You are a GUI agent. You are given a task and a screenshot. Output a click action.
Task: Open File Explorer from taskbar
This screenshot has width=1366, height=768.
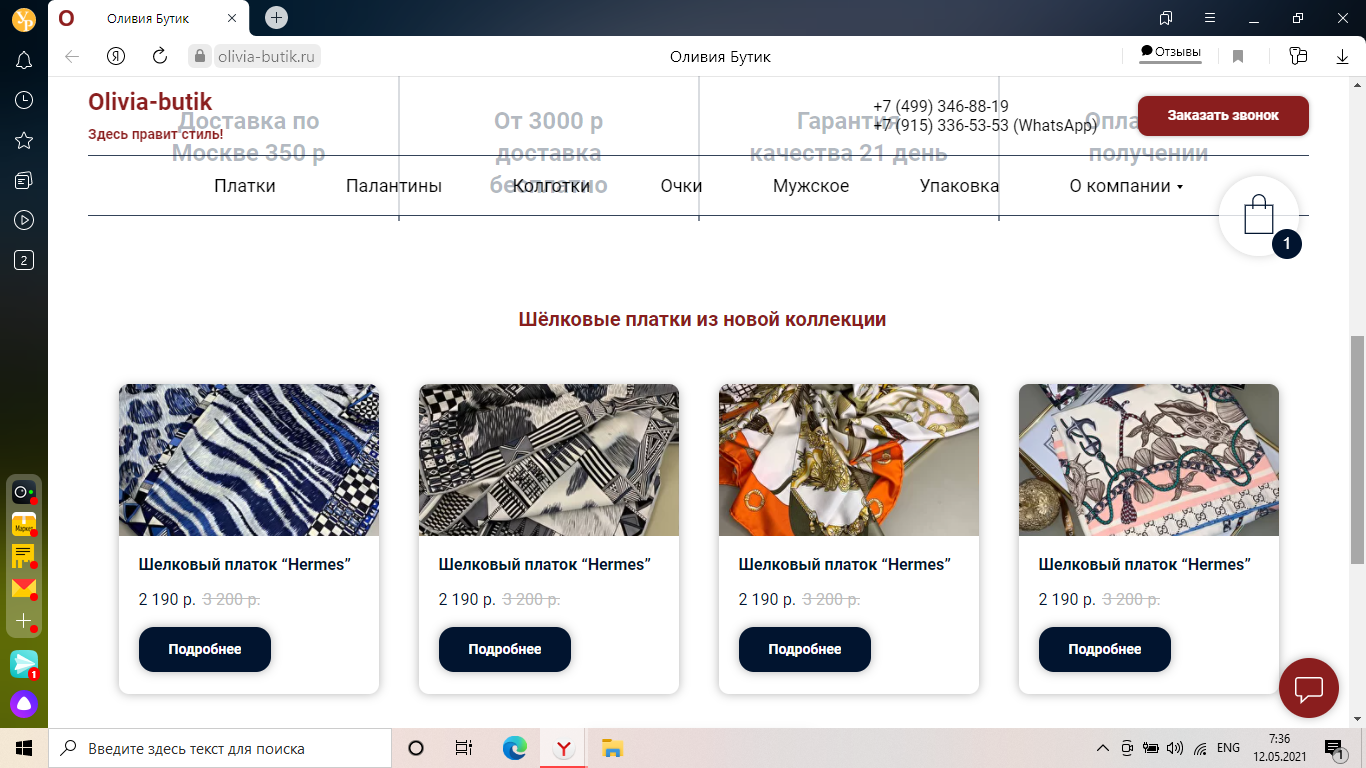[612, 748]
